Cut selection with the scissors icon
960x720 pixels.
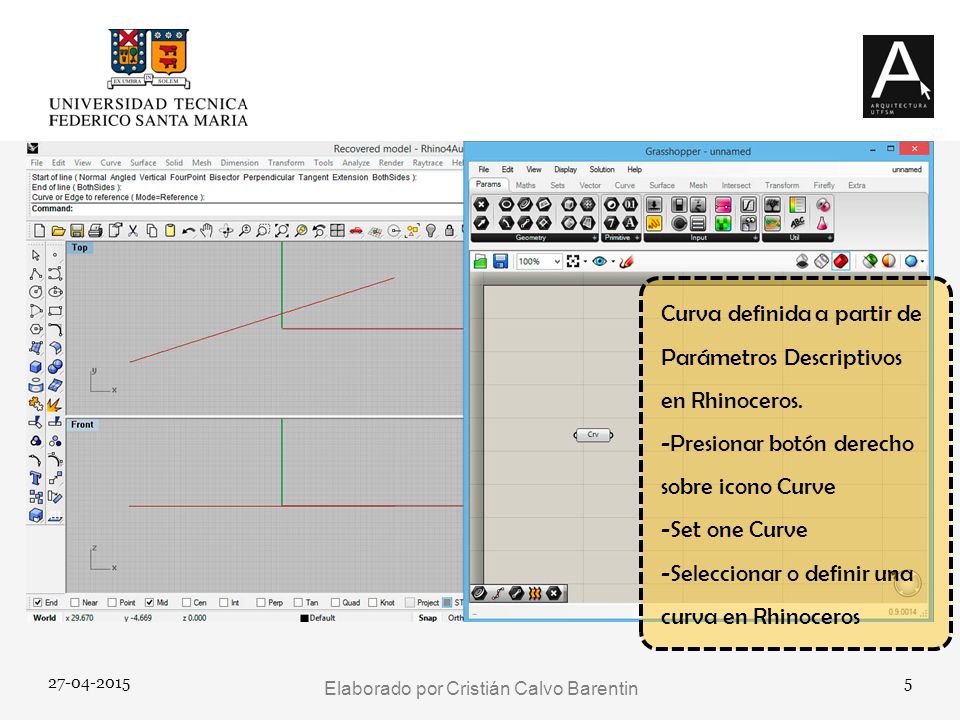click(133, 231)
